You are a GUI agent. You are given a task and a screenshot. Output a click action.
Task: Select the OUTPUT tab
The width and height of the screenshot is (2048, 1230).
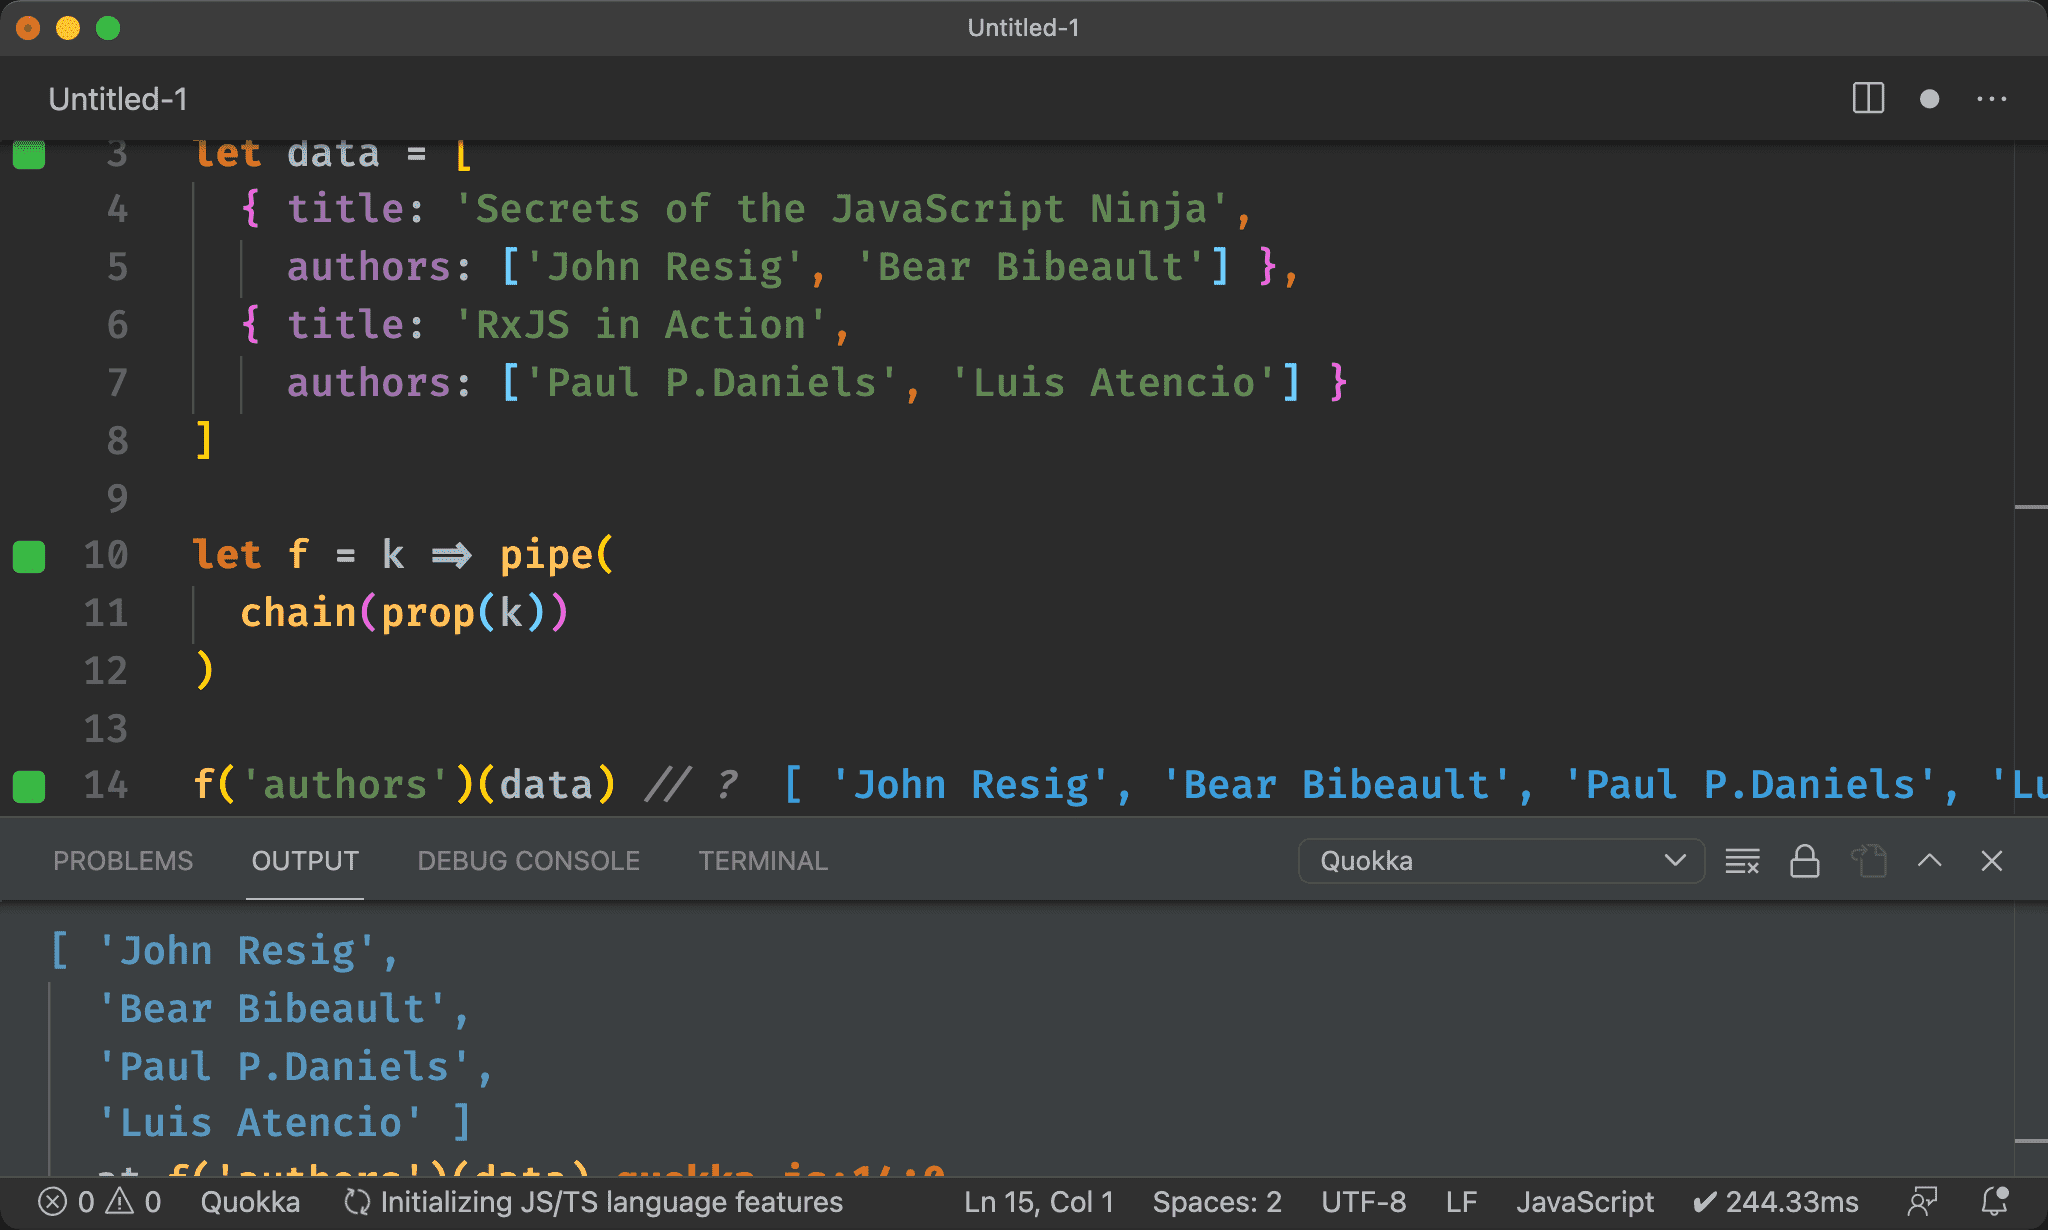coord(305,861)
